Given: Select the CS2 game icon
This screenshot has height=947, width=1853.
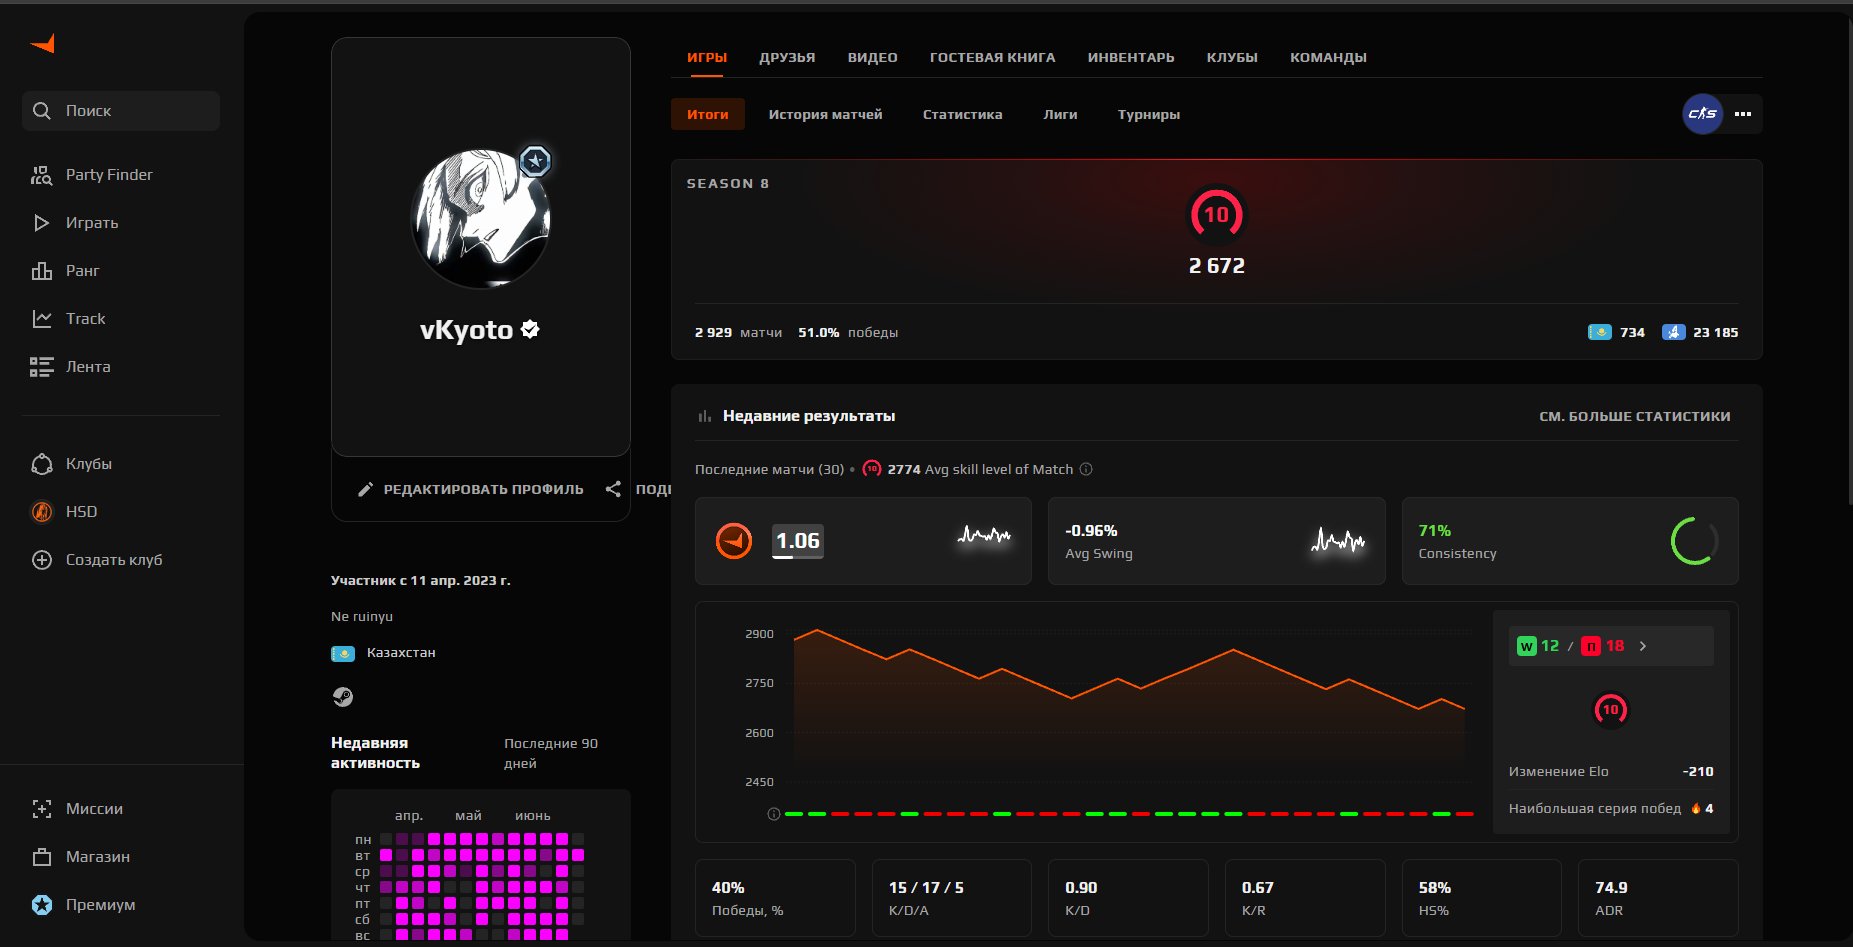Looking at the screenshot, I should (x=1702, y=114).
